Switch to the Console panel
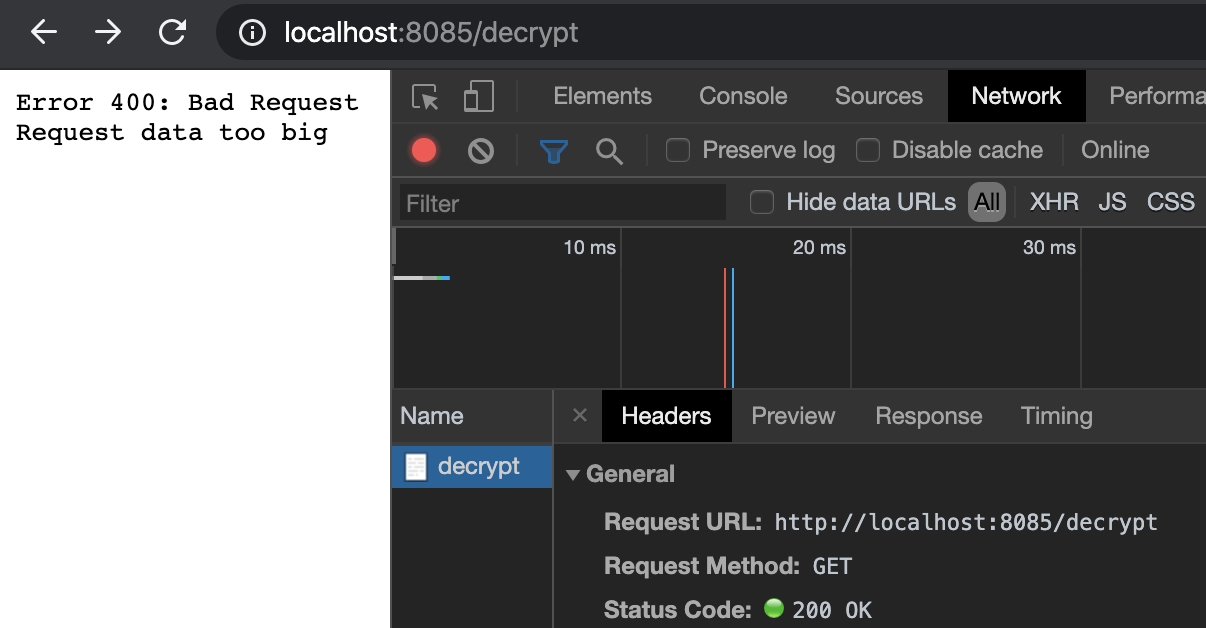 tap(742, 96)
